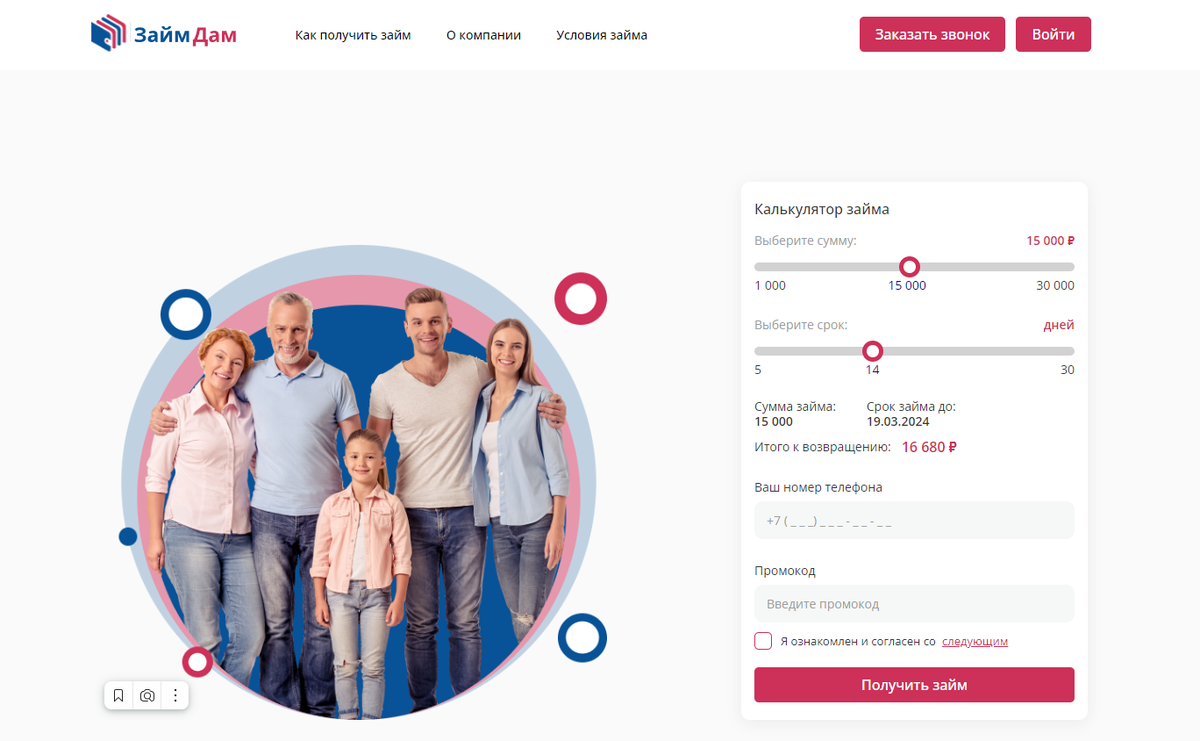Click the loan term slider handle
1200x741 pixels.
(x=873, y=351)
